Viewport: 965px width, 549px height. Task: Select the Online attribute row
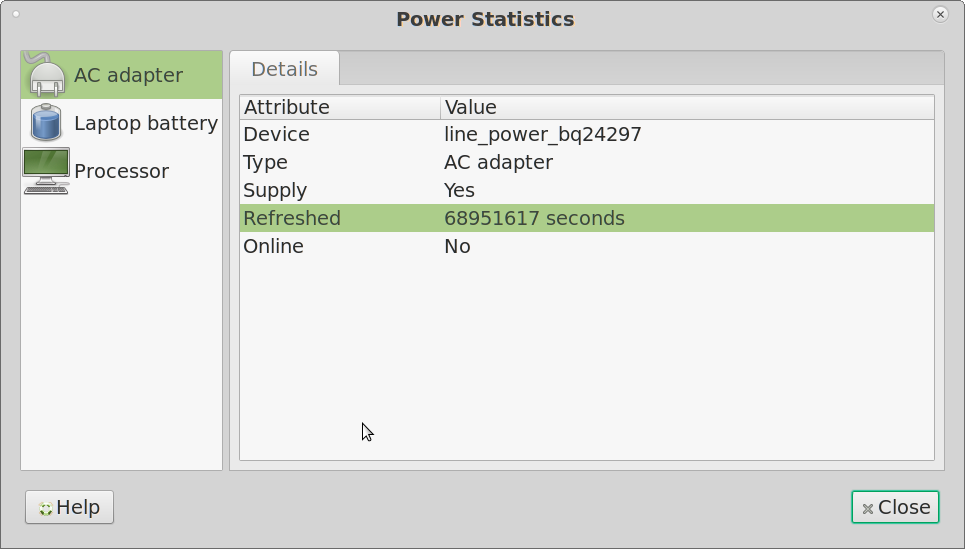pyautogui.click(x=273, y=246)
